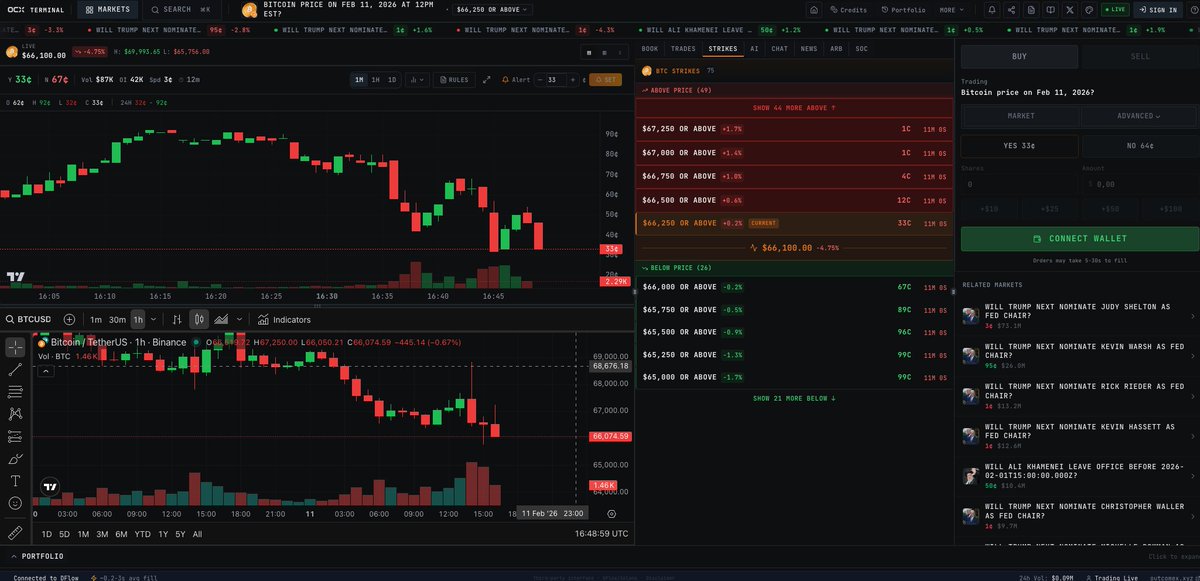Click the TradingView logo on BTCUSD chart

pyautogui.click(x=50, y=487)
